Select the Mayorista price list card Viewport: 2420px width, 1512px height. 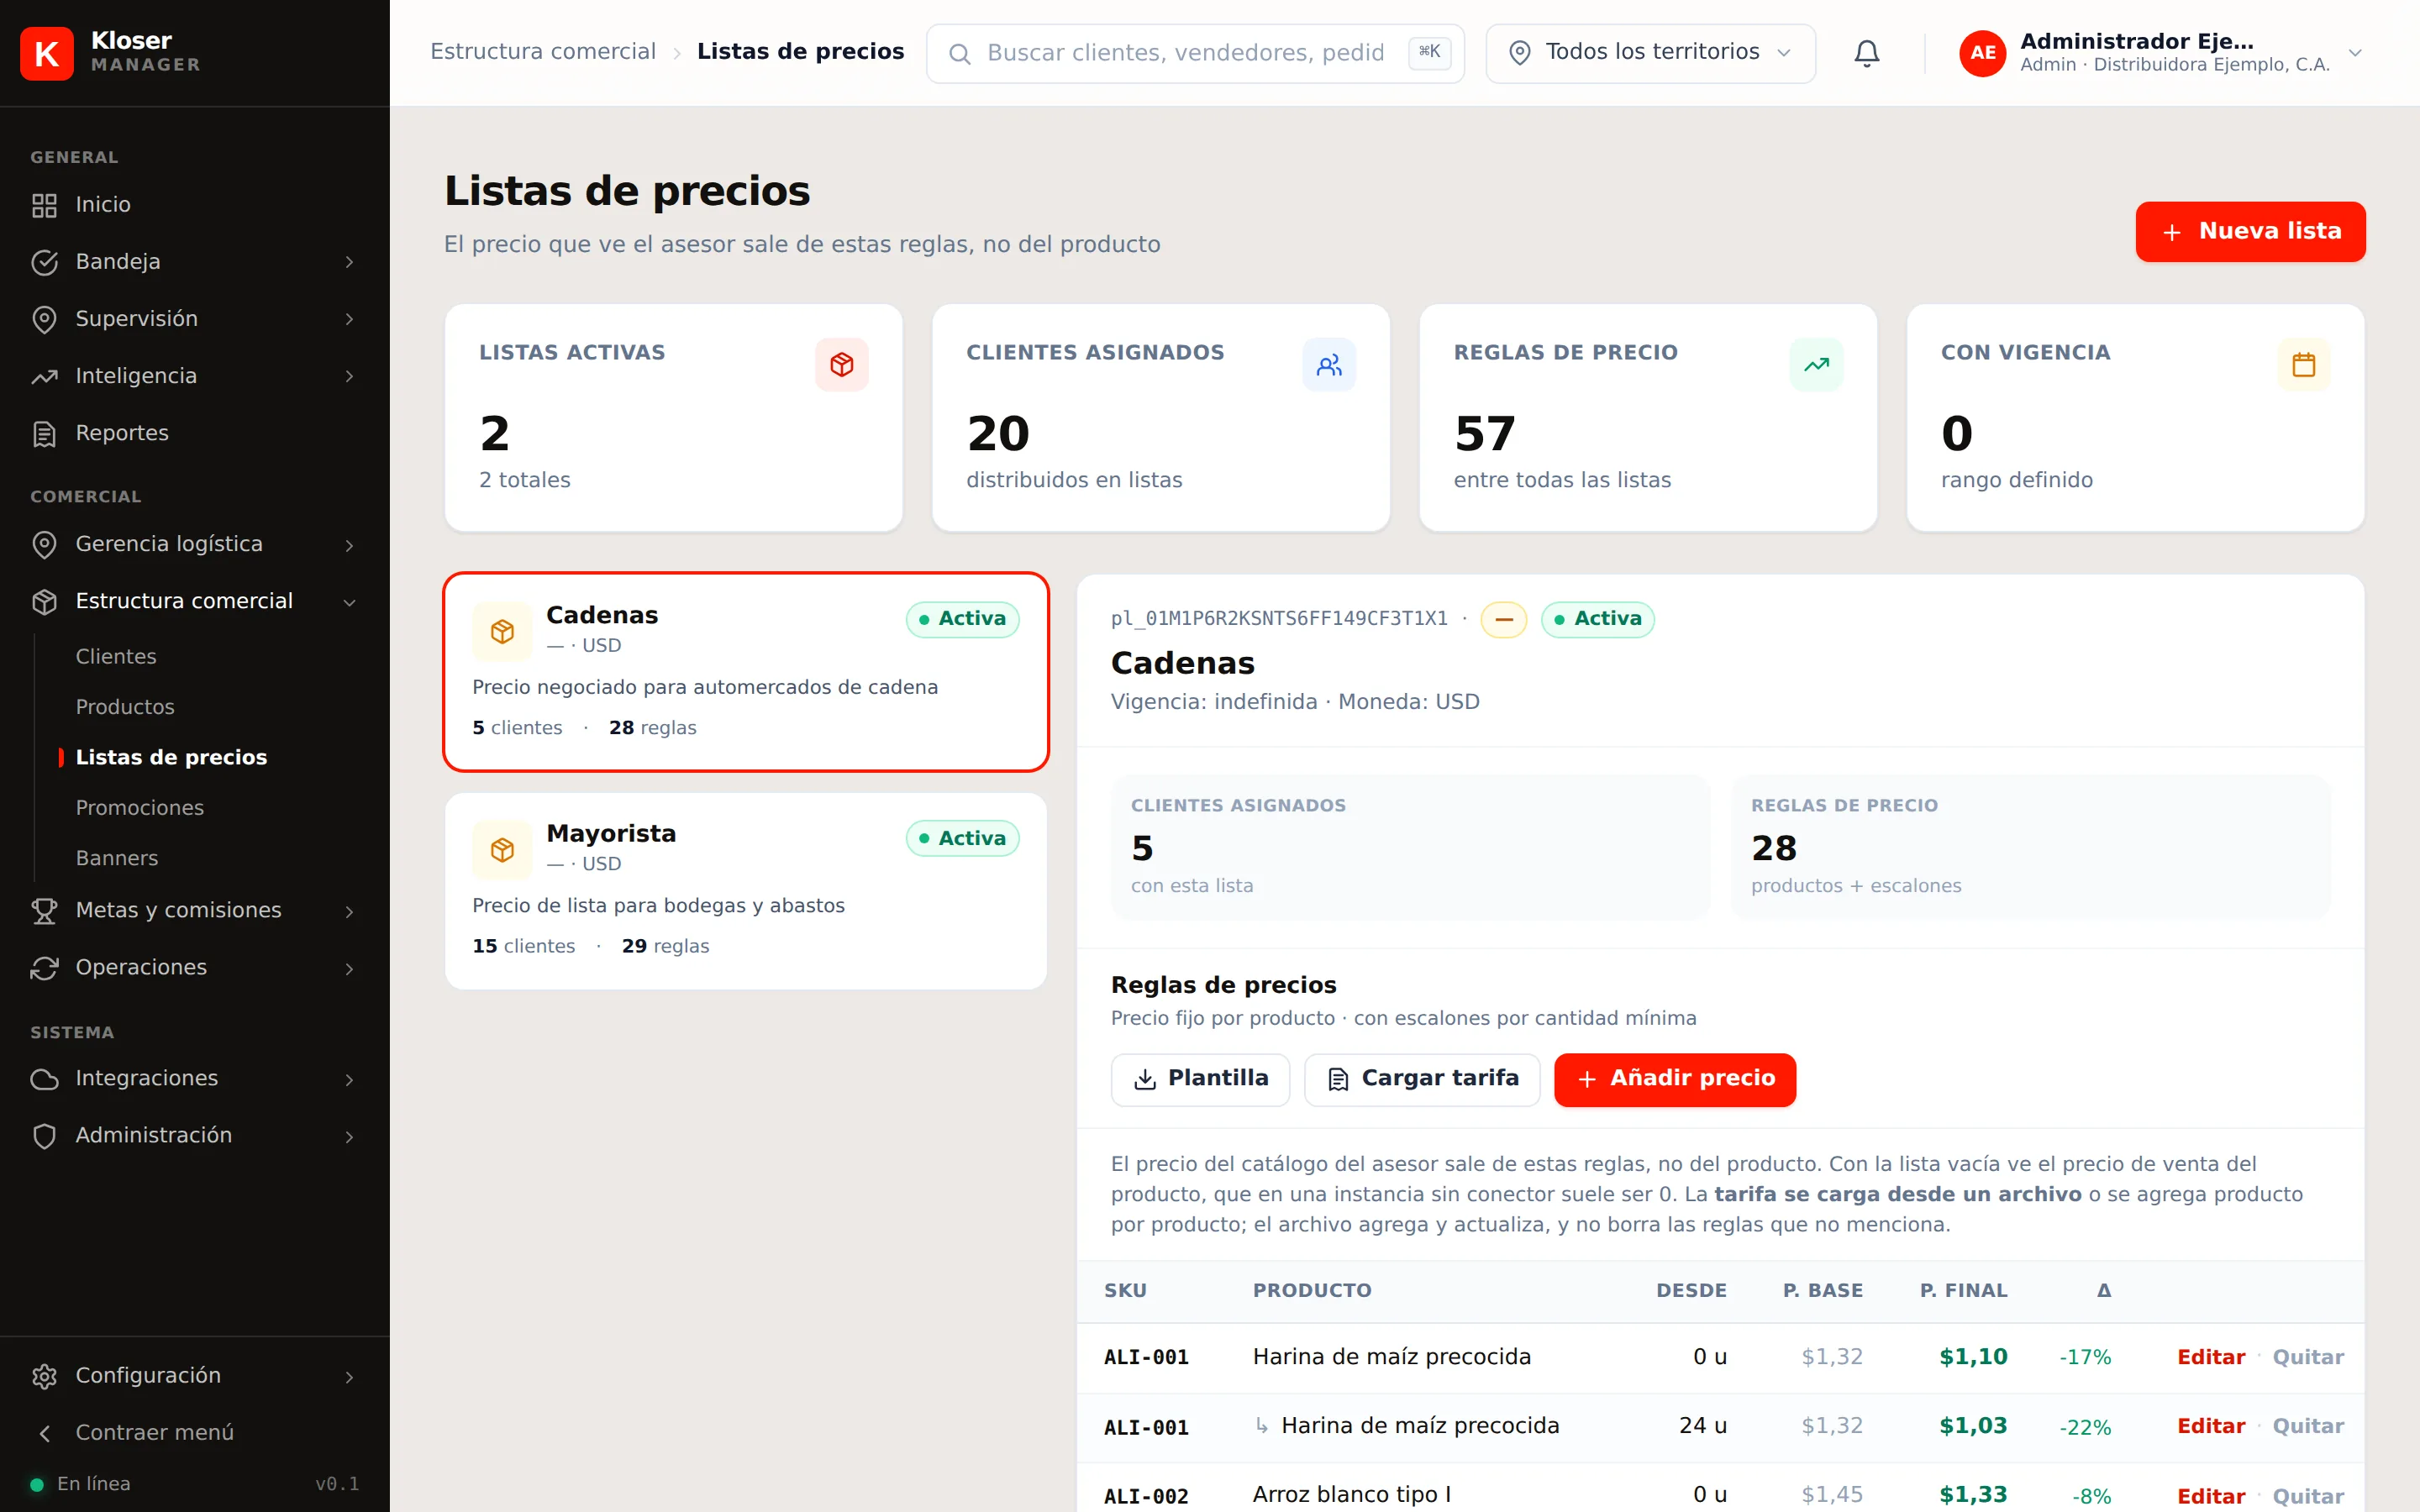tap(746, 891)
